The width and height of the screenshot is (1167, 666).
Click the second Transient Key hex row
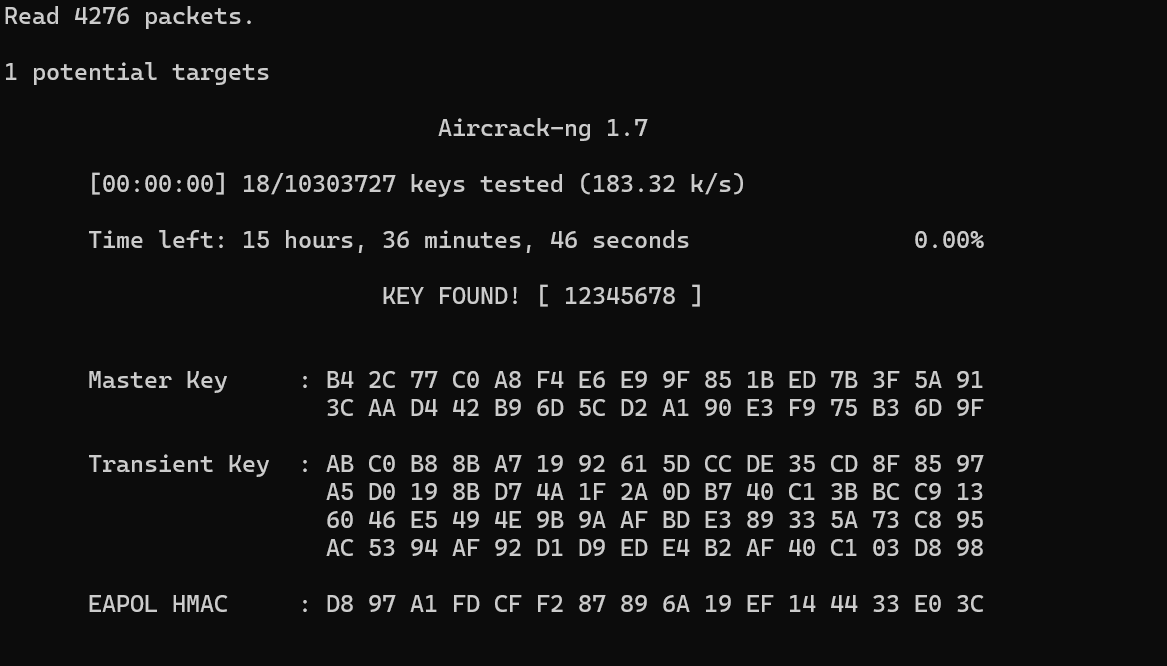654,493
